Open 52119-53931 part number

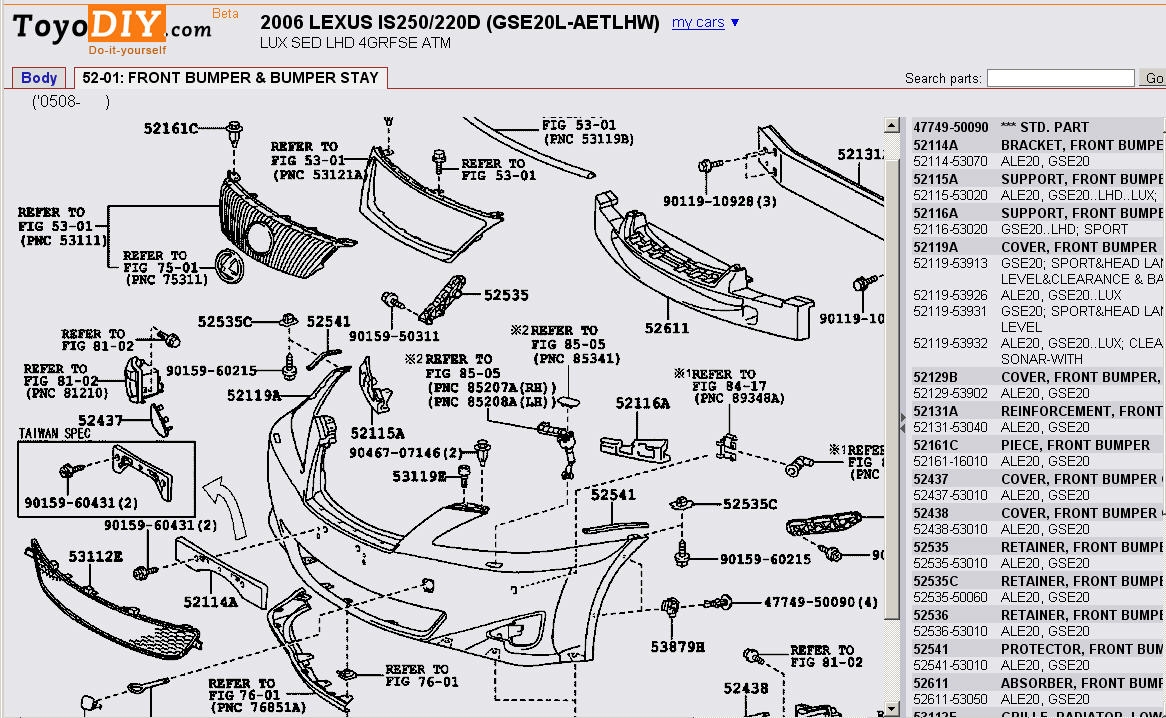[950, 311]
